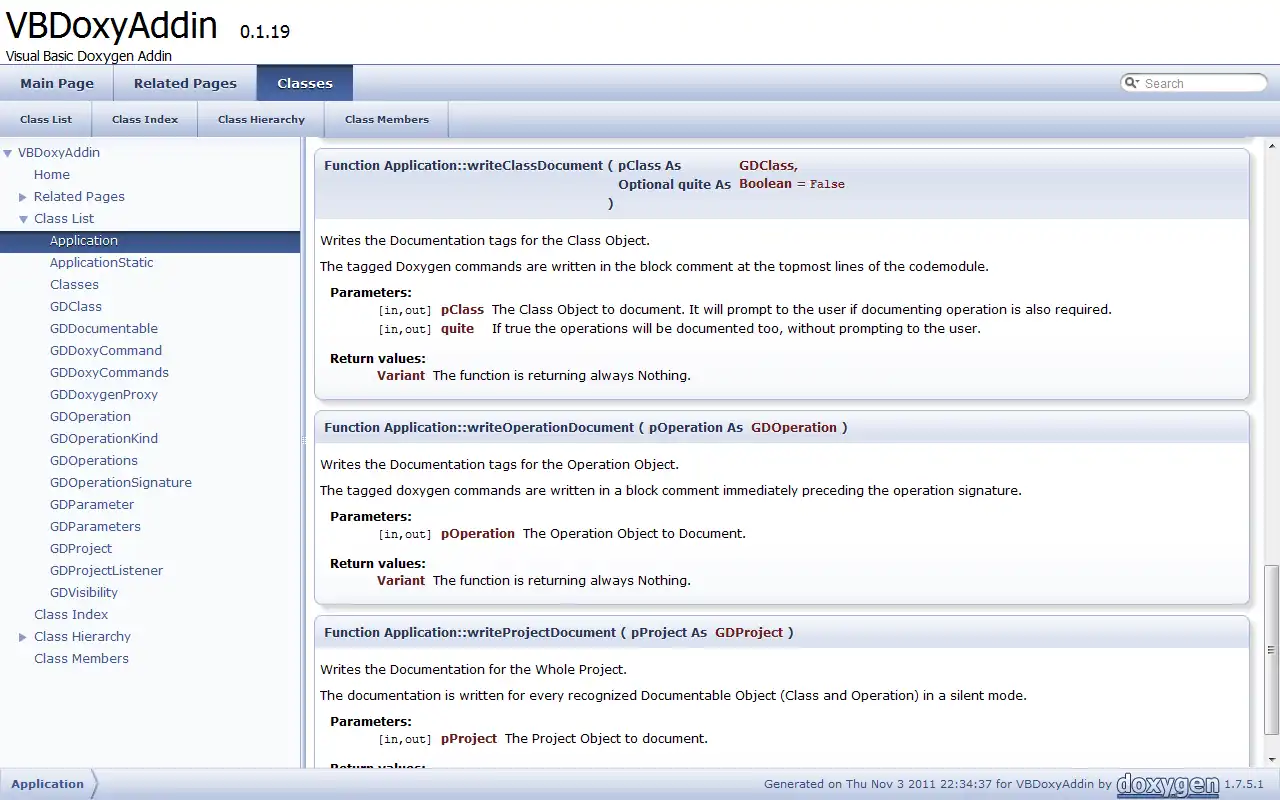Click the sidebar splitter handle

(x=303, y=440)
